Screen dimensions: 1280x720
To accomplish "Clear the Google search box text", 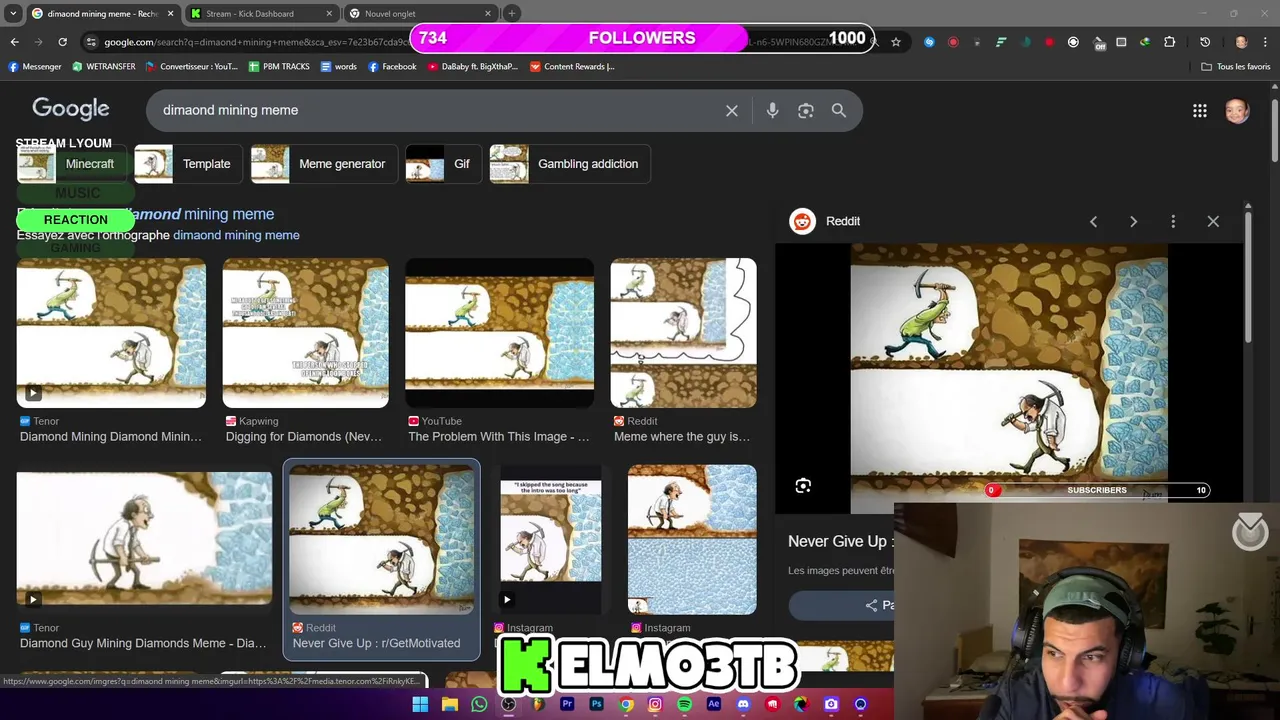I will [x=732, y=110].
